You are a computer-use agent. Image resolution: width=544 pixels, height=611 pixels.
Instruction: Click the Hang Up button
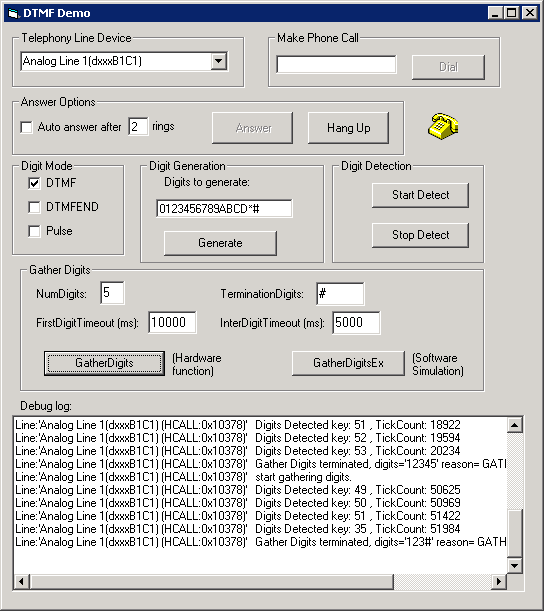[x=348, y=128]
